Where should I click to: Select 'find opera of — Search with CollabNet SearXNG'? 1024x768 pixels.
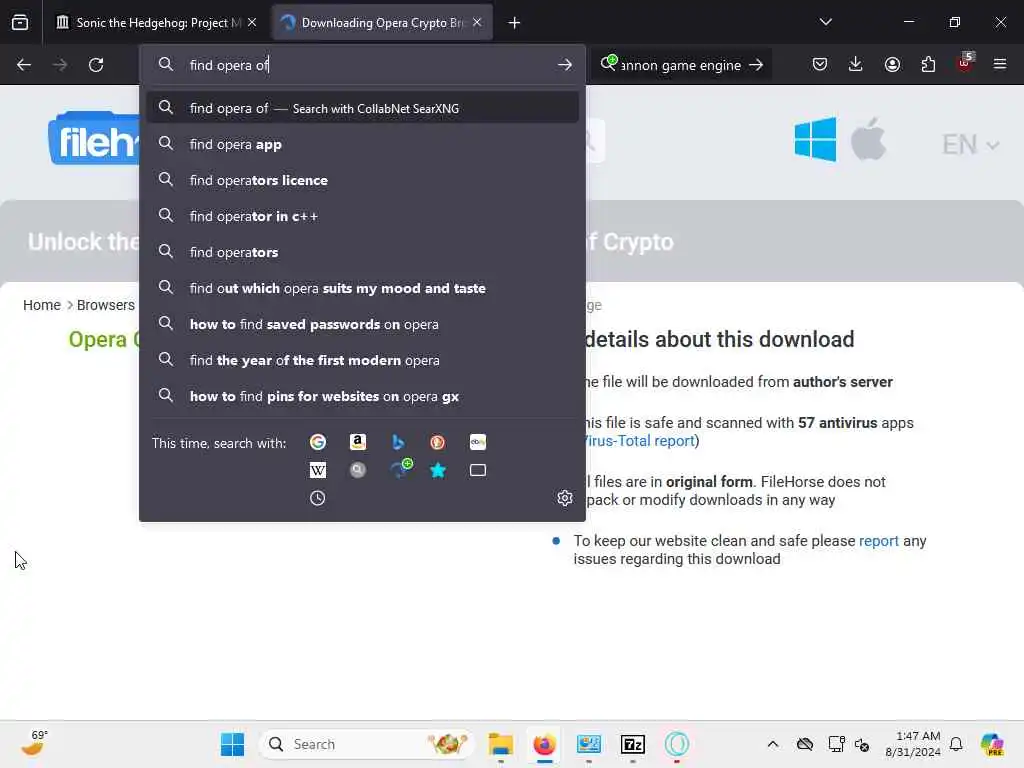362,108
